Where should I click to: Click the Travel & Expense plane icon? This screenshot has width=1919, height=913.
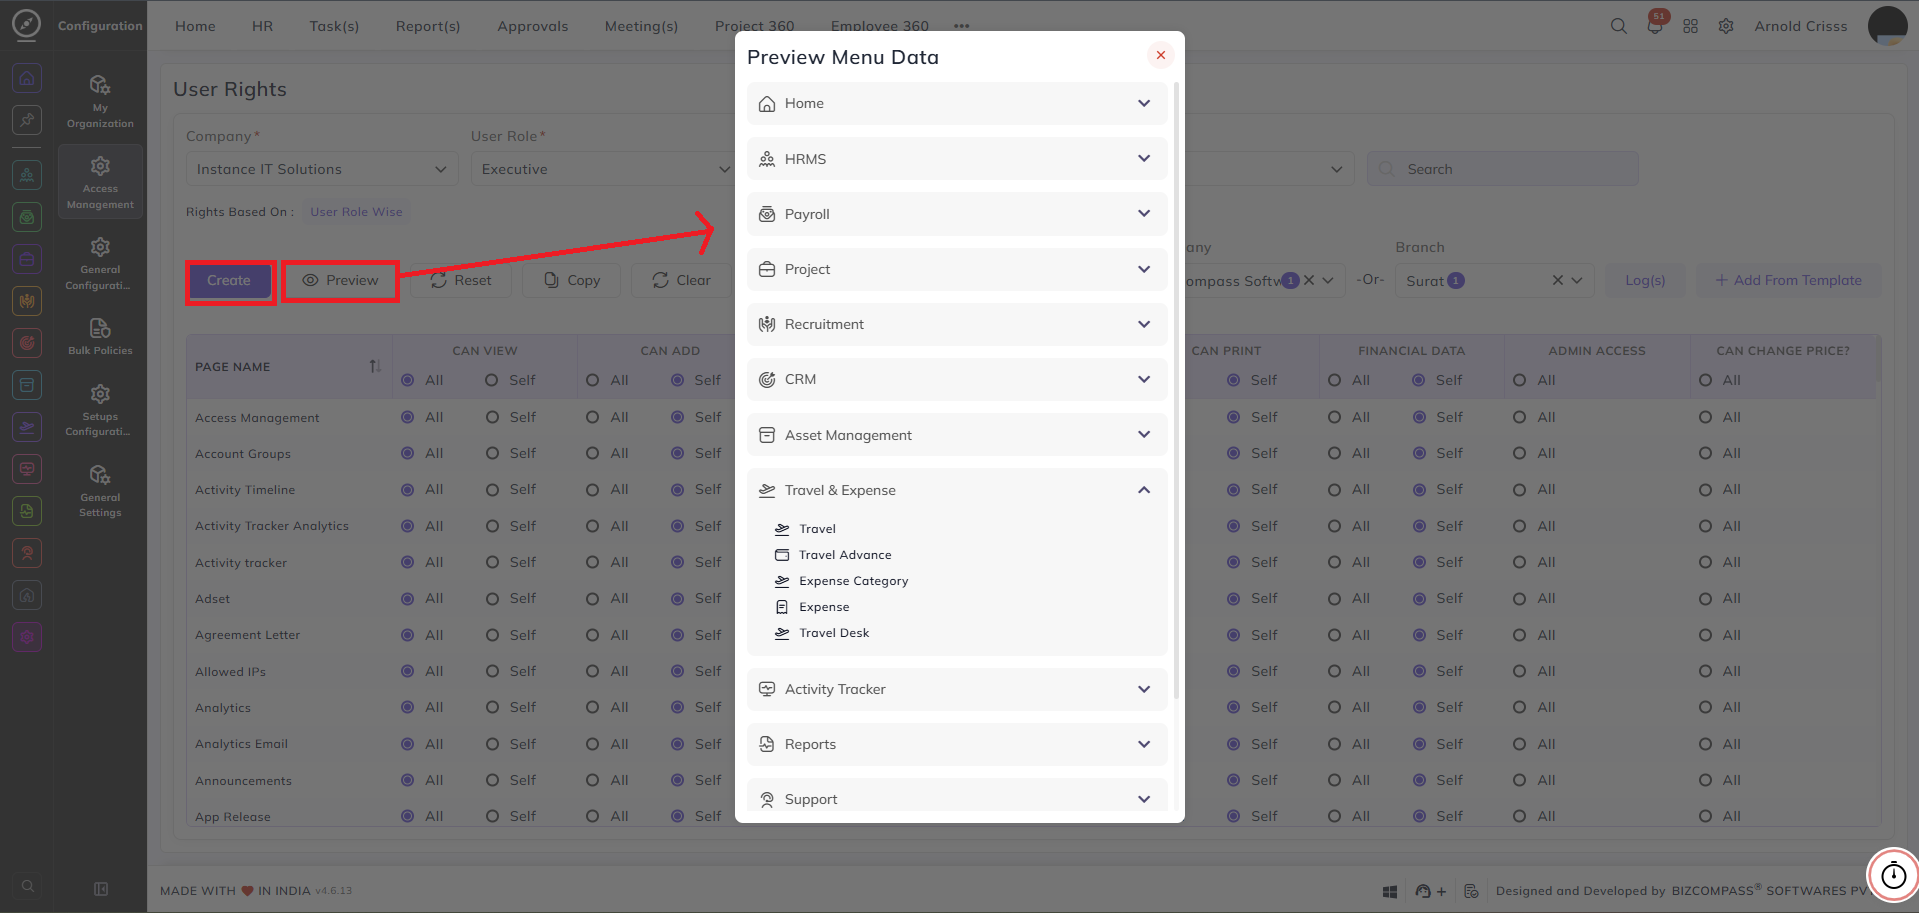point(767,490)
